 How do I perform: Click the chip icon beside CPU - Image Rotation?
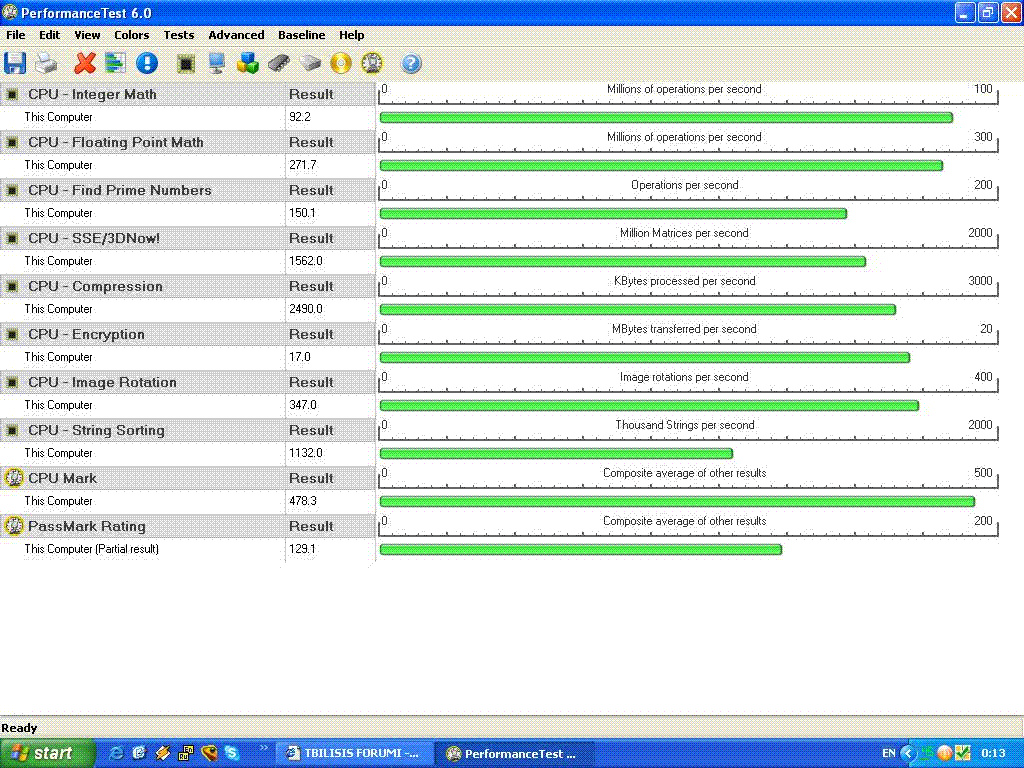pos(12,383)
